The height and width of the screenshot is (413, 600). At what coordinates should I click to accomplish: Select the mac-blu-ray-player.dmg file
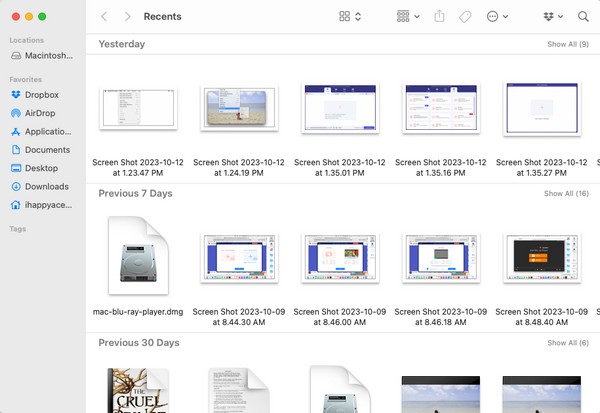[138, 255]
